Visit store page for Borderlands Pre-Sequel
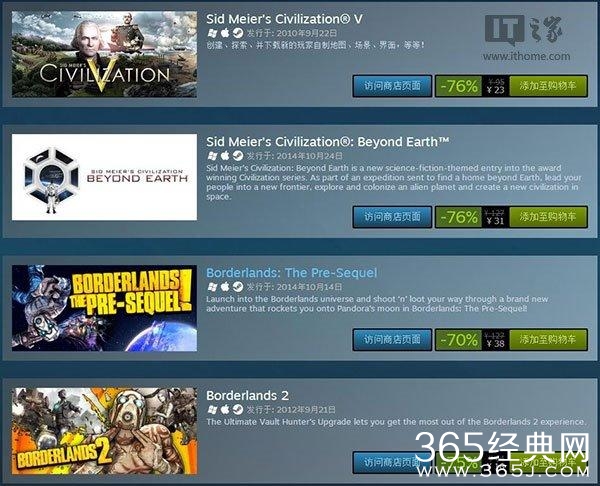The image size is (600, 486). click(x=392, y=339)
